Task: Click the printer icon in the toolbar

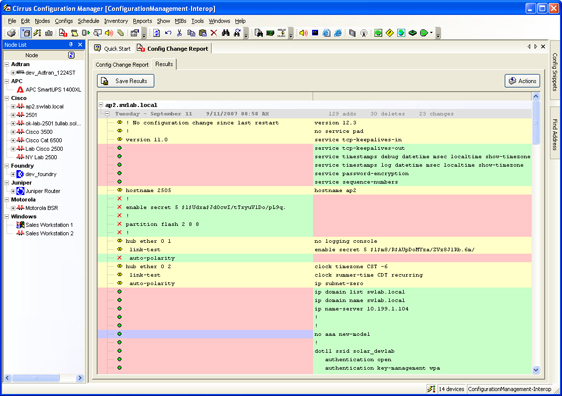Action: (11, 33)
